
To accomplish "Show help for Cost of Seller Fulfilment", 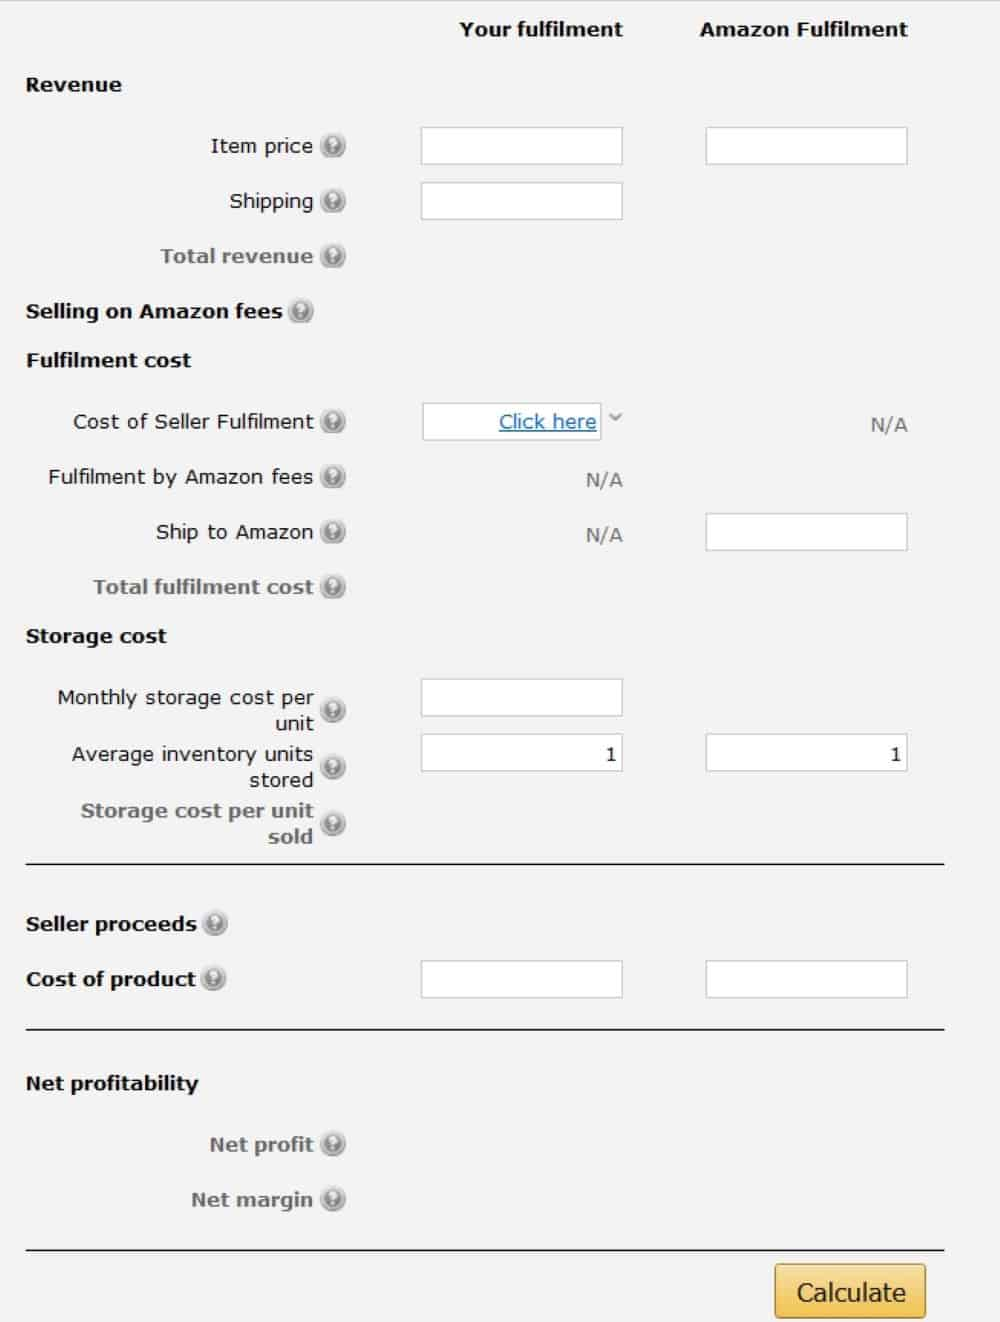I will 333,422.
